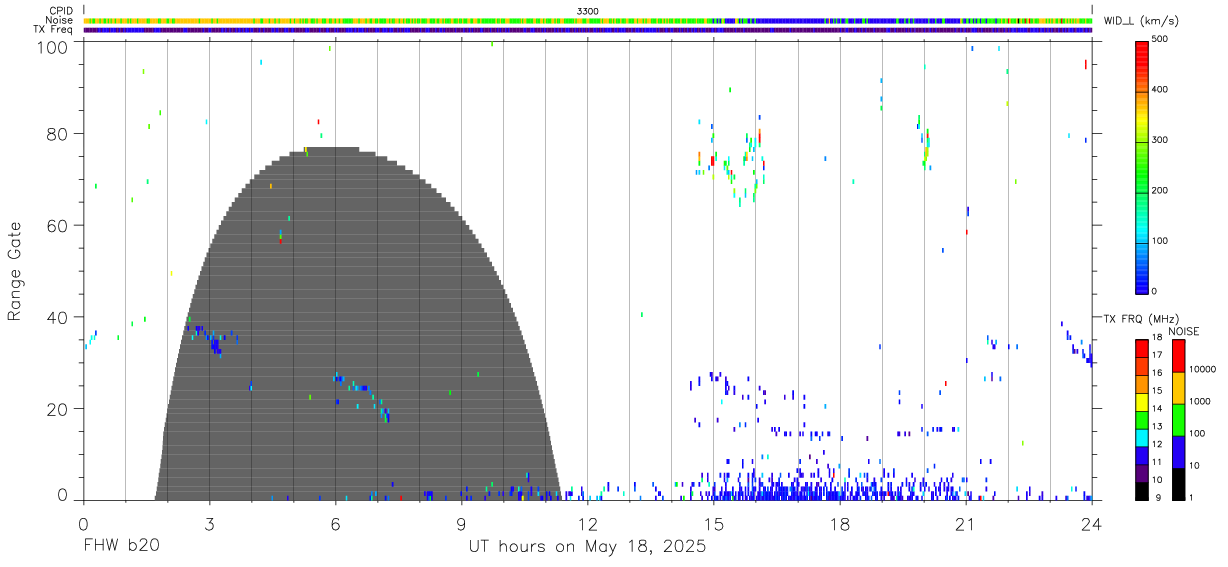This screenshot has width=1228, height=567.
Task: Click the Noise row label
Action: pos(59,20)
